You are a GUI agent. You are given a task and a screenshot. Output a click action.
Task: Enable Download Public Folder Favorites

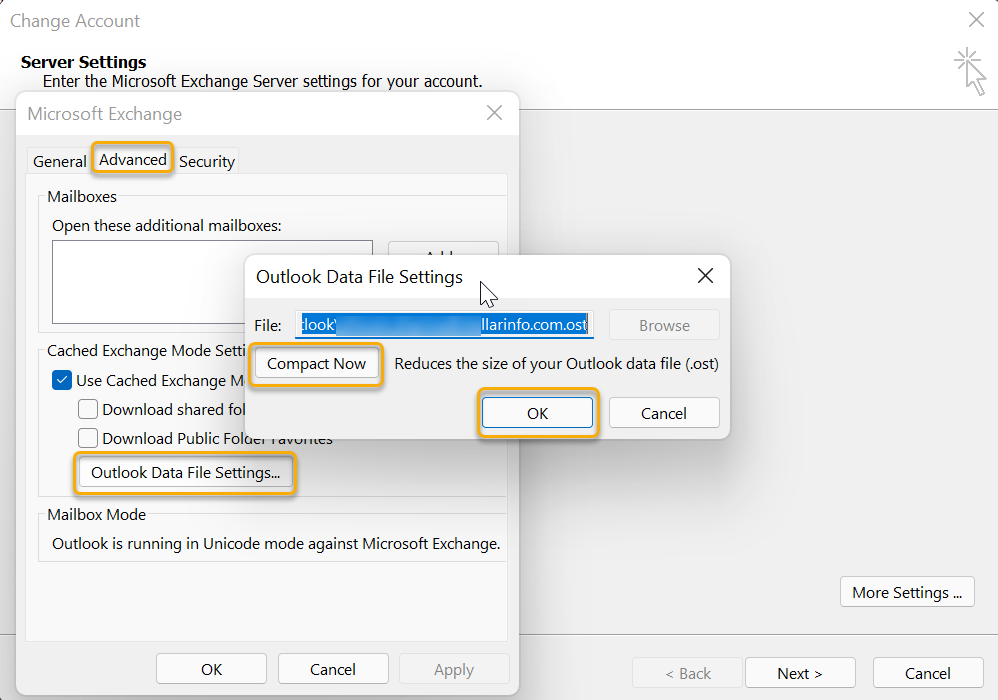click(x=88, y=438)
